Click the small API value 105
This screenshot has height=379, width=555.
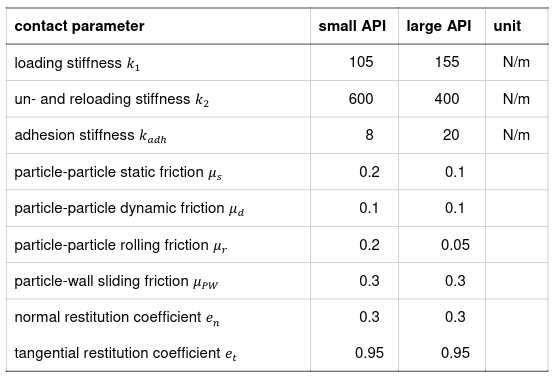coord(361,62)
